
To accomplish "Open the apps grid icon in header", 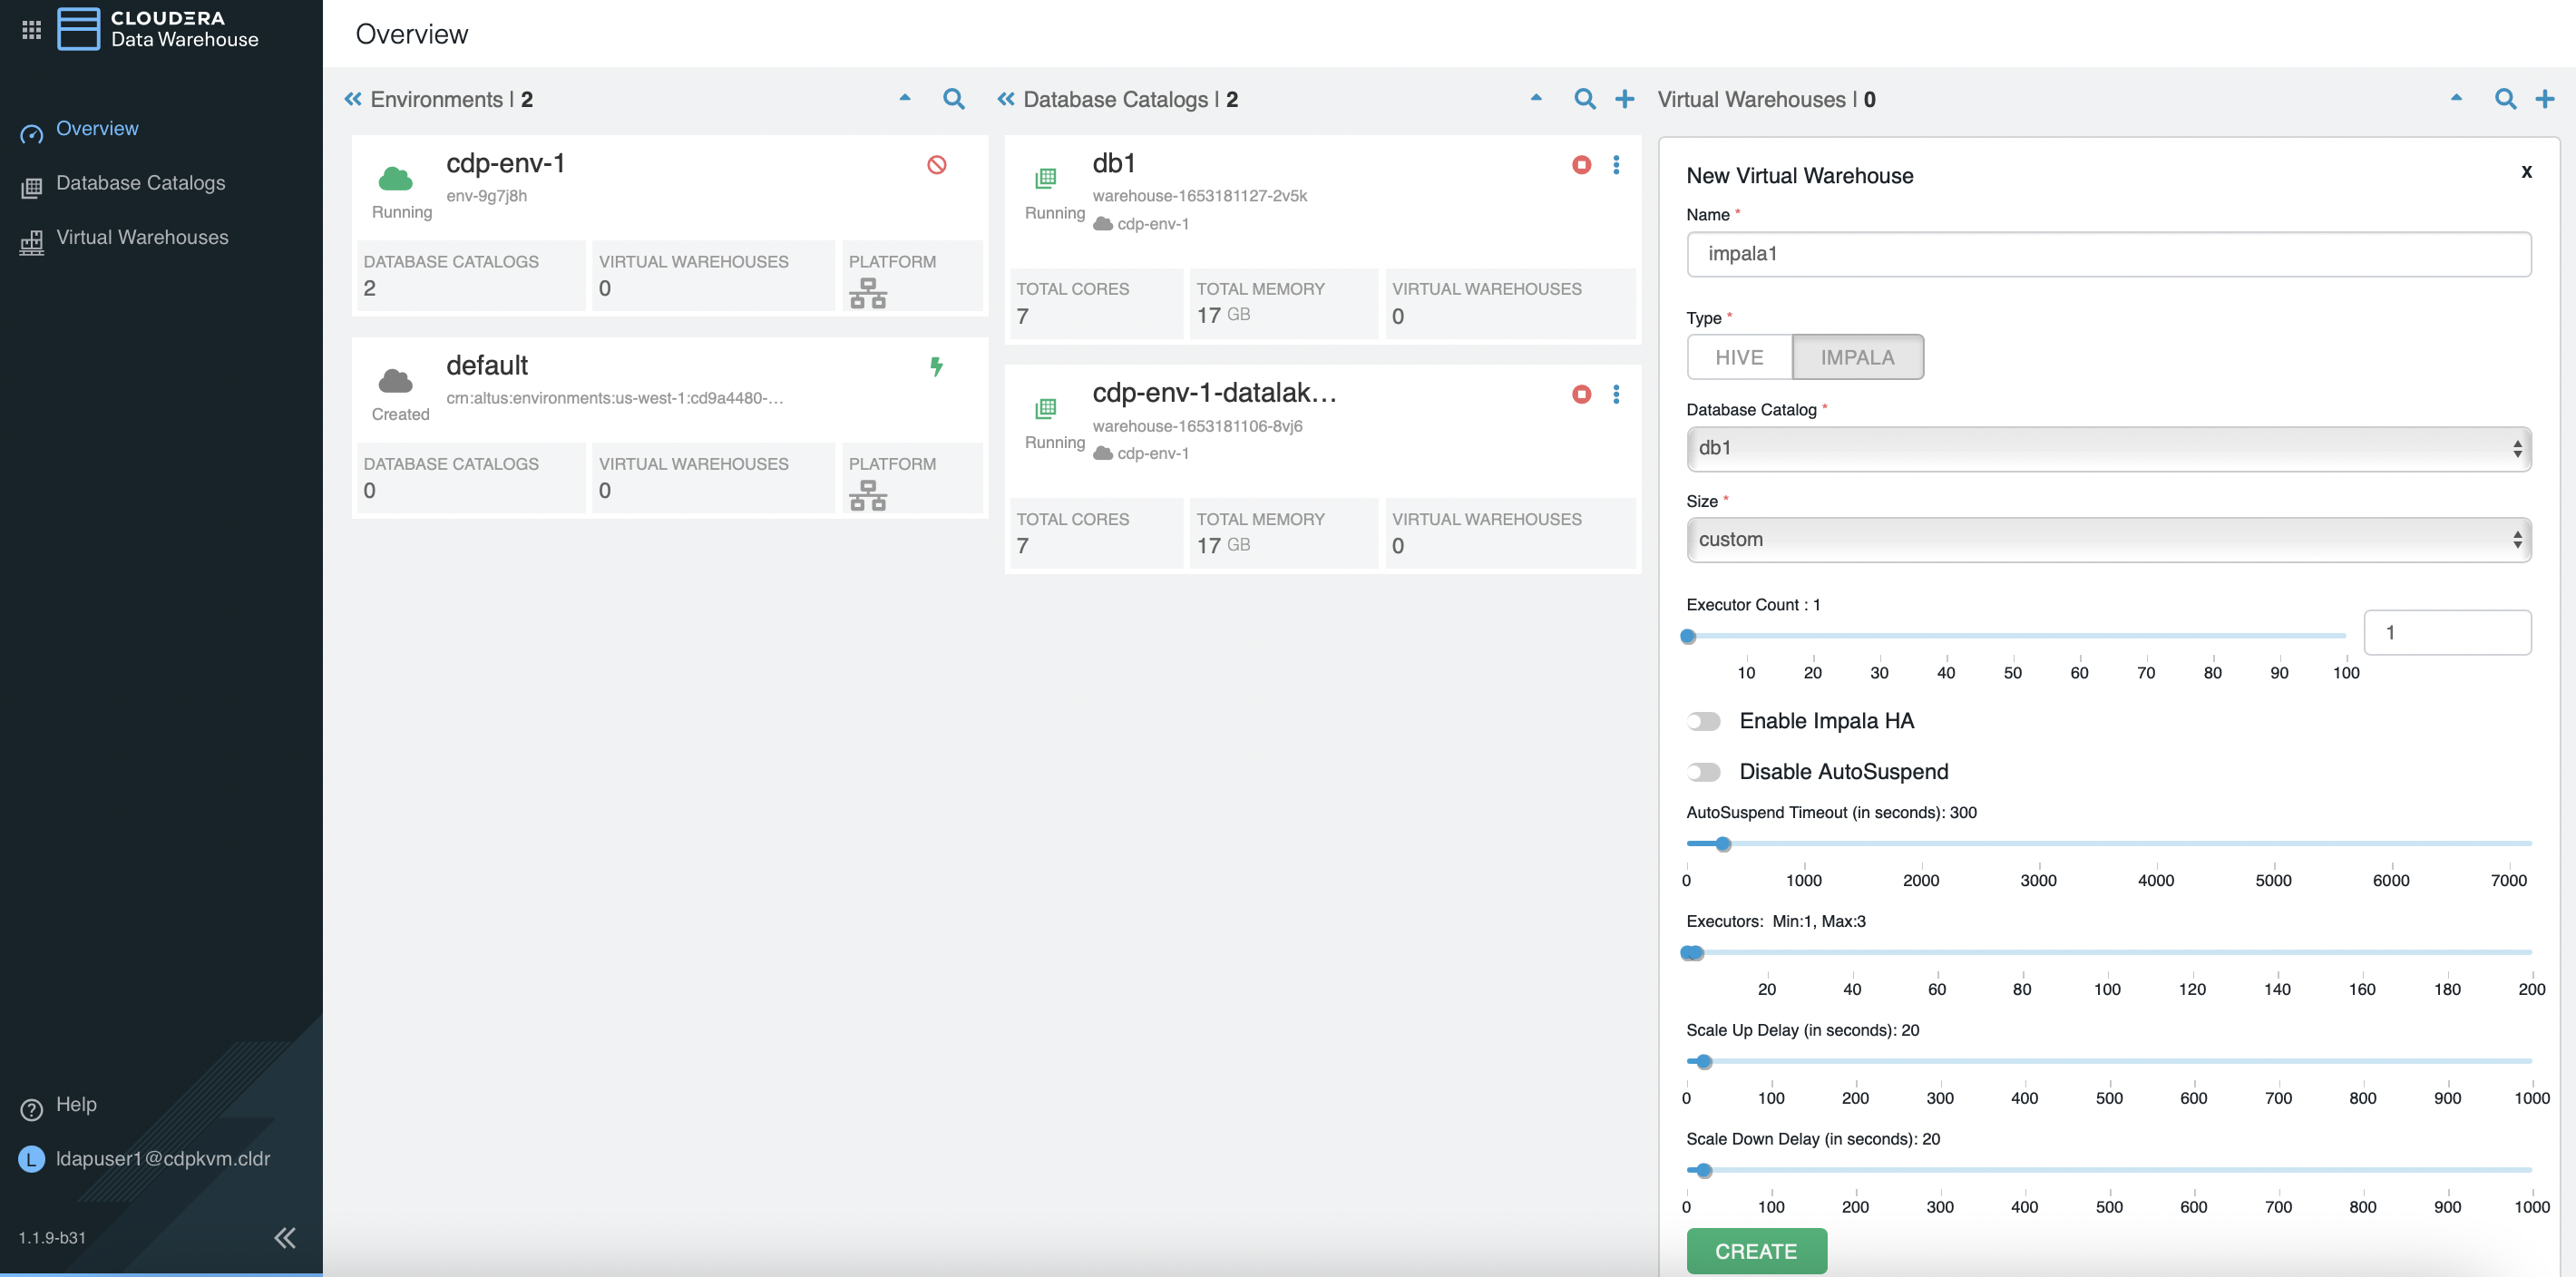I will point(31,30).
